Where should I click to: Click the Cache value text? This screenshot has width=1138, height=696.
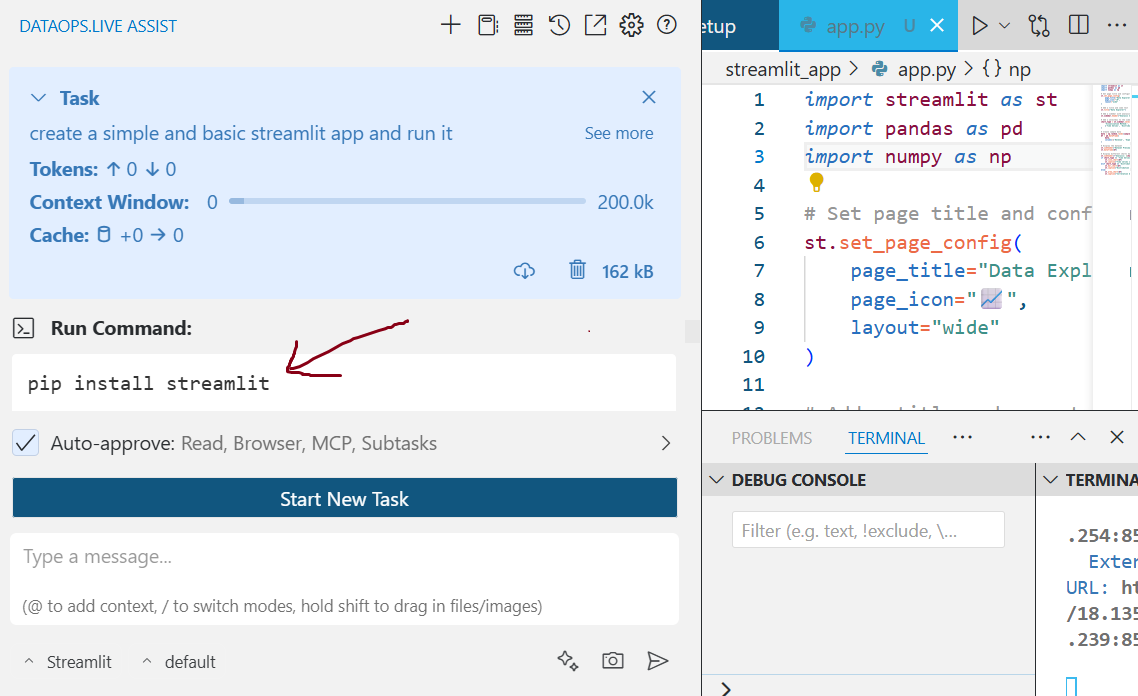pos(107,235)
